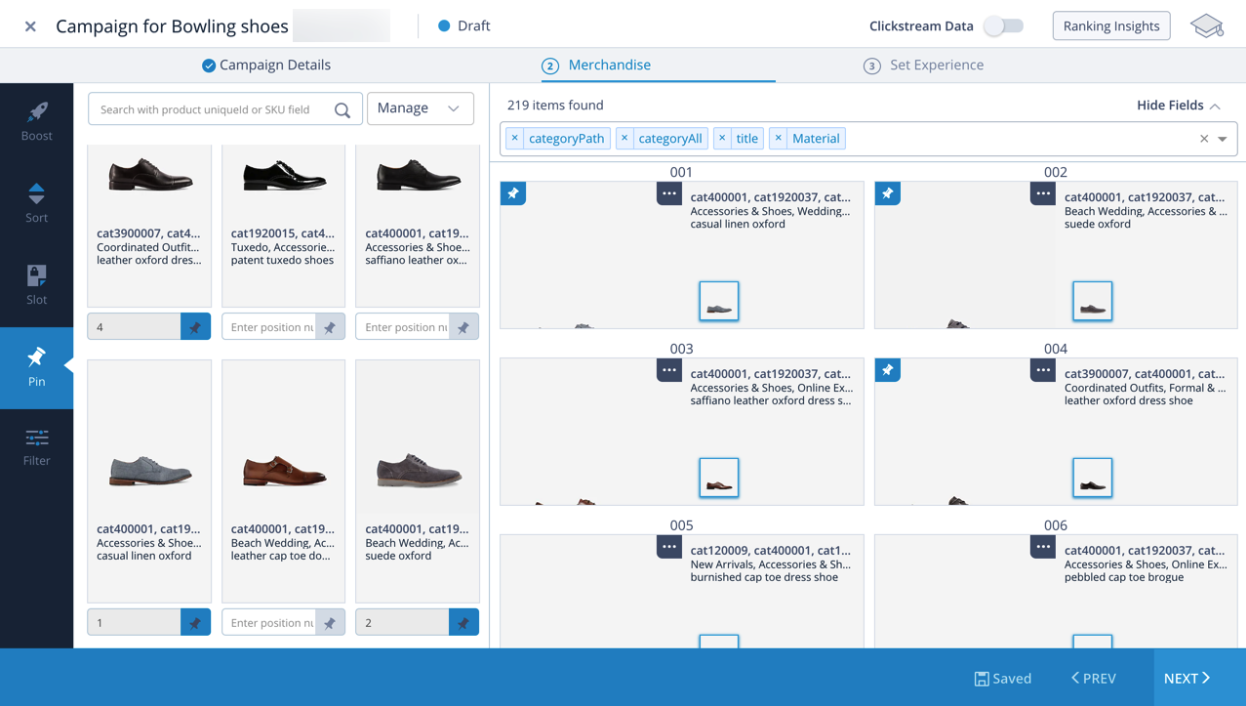Open the Sort panel
1246x706 pixels.
pos(37,203)
